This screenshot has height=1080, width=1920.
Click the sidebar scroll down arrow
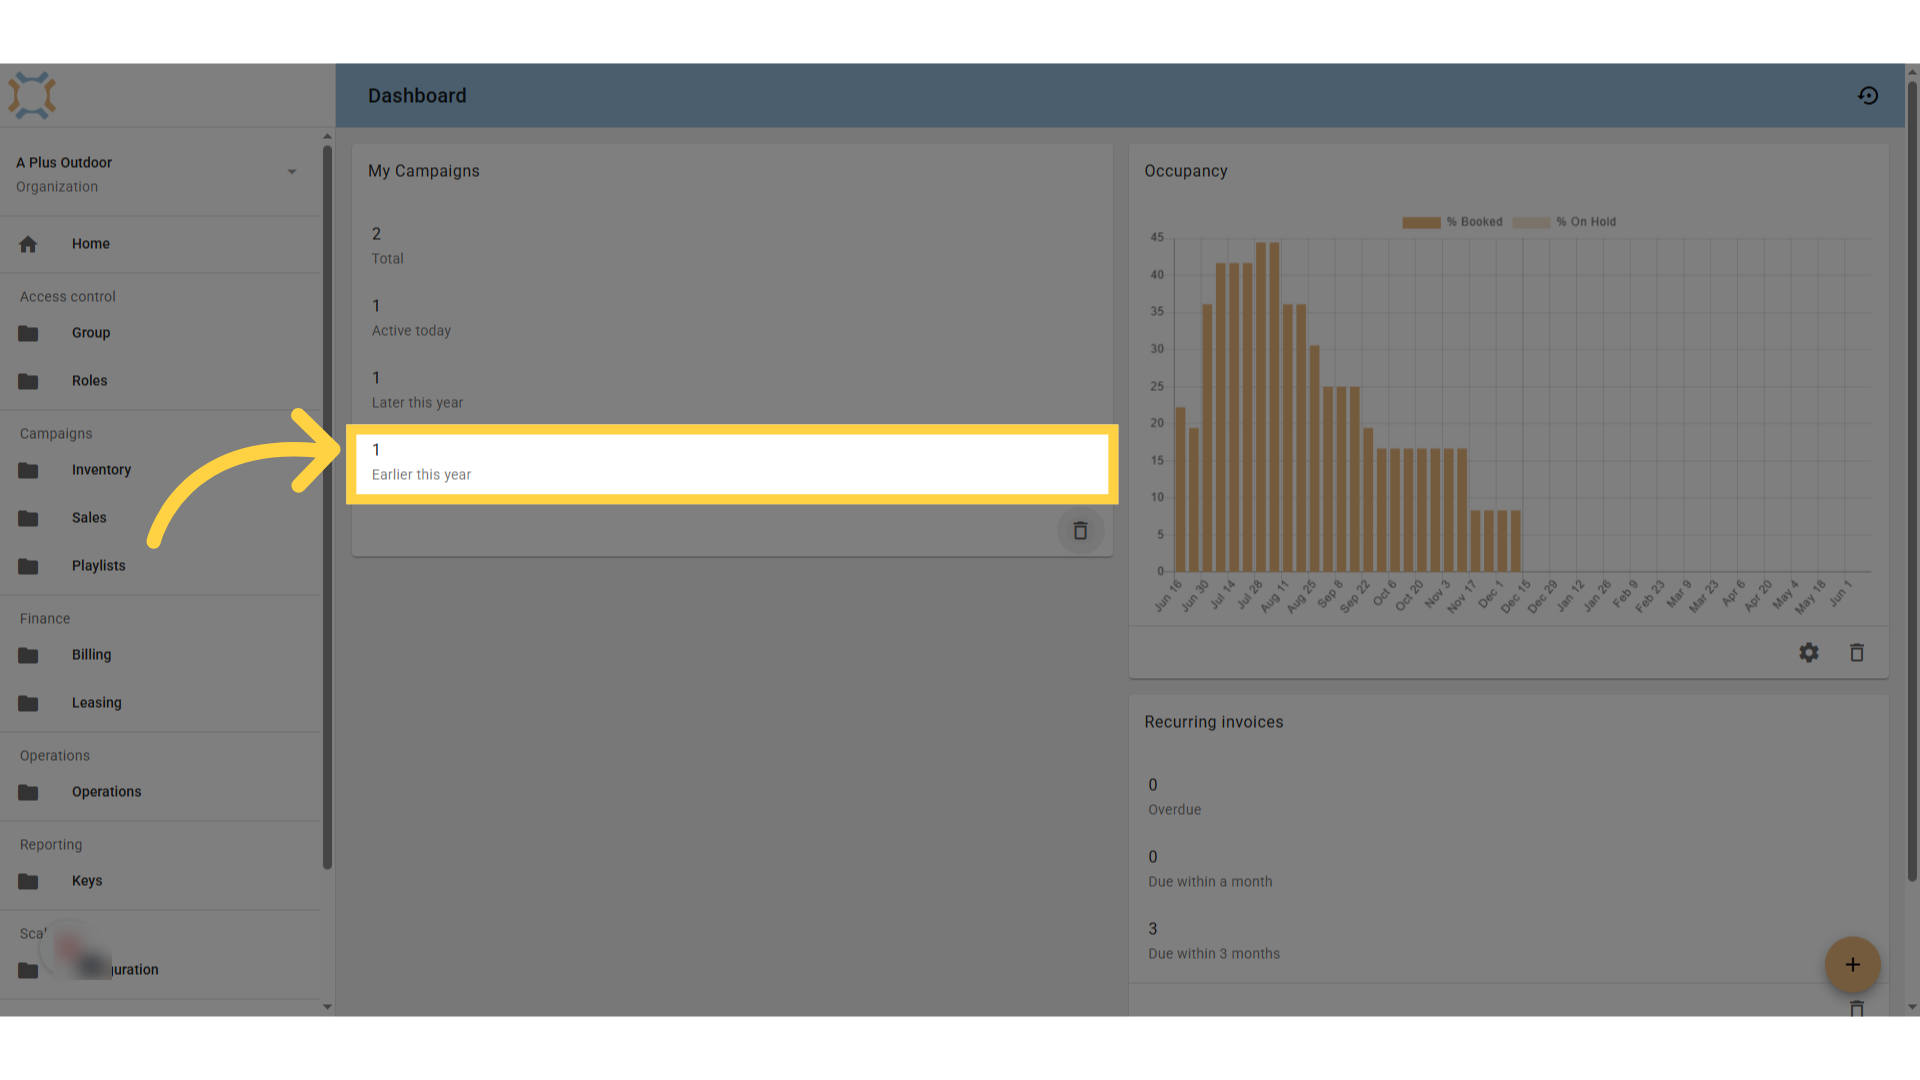pyautogui.click(x=327, y=1007)
